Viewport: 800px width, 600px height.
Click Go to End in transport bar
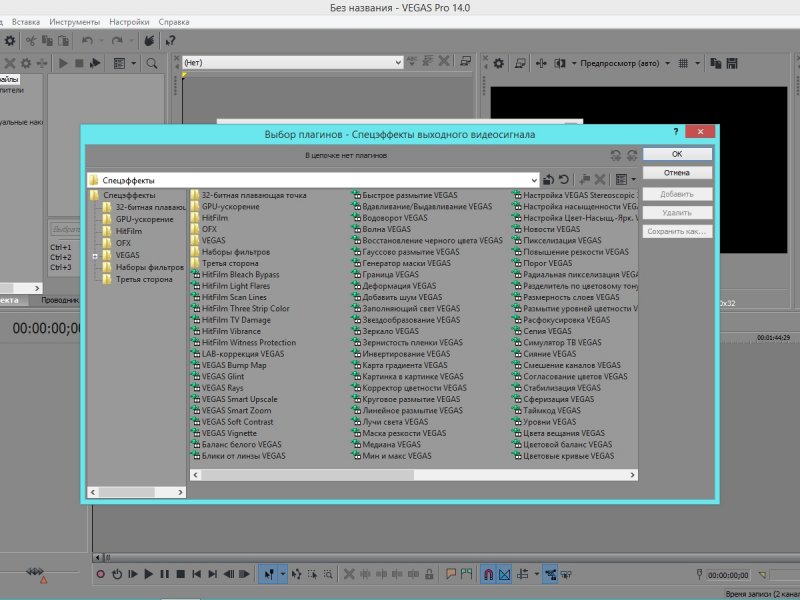pyautogui.click(x=213, y=574)
